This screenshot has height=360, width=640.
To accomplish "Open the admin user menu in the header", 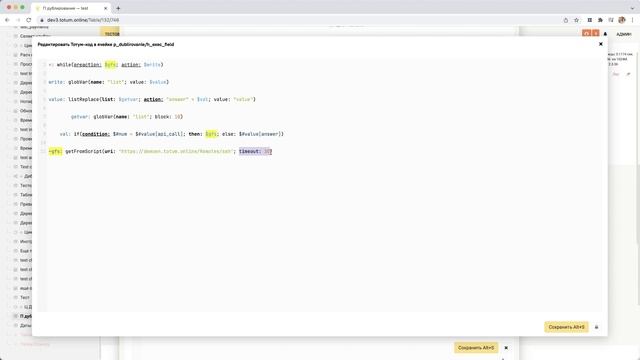I will click(624, 34).
